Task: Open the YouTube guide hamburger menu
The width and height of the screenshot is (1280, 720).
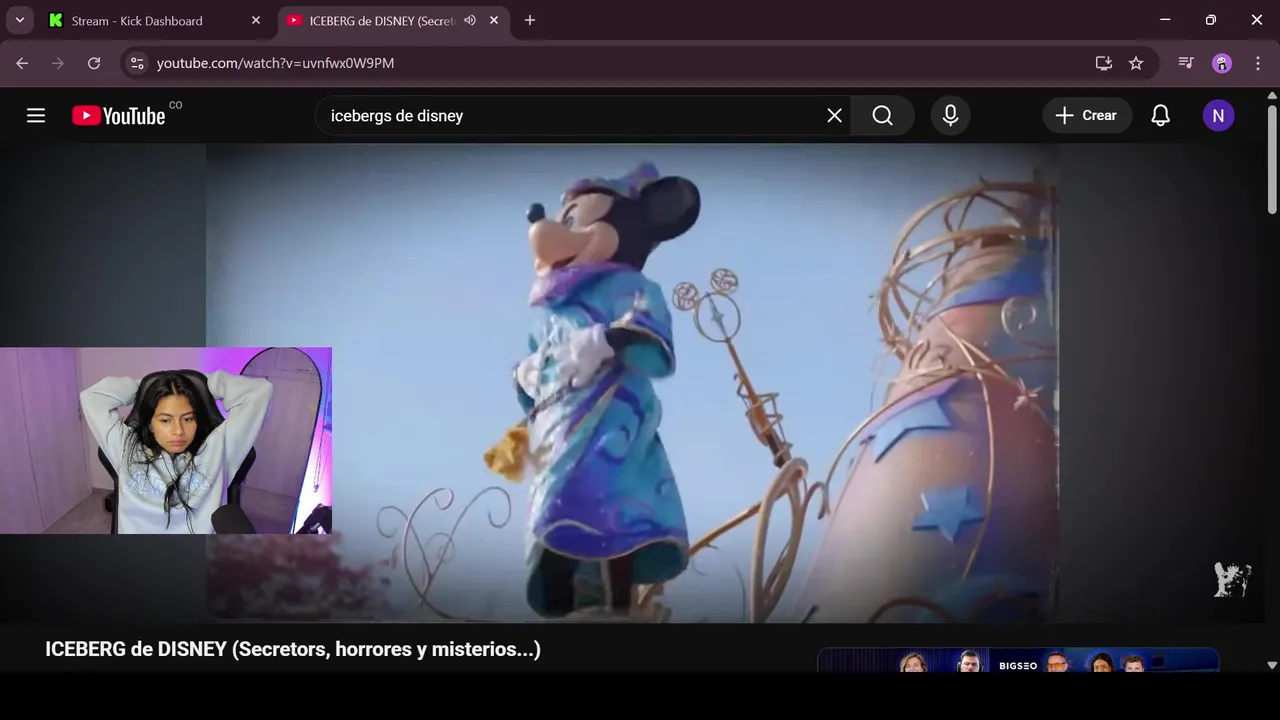Action: (36, 116)
